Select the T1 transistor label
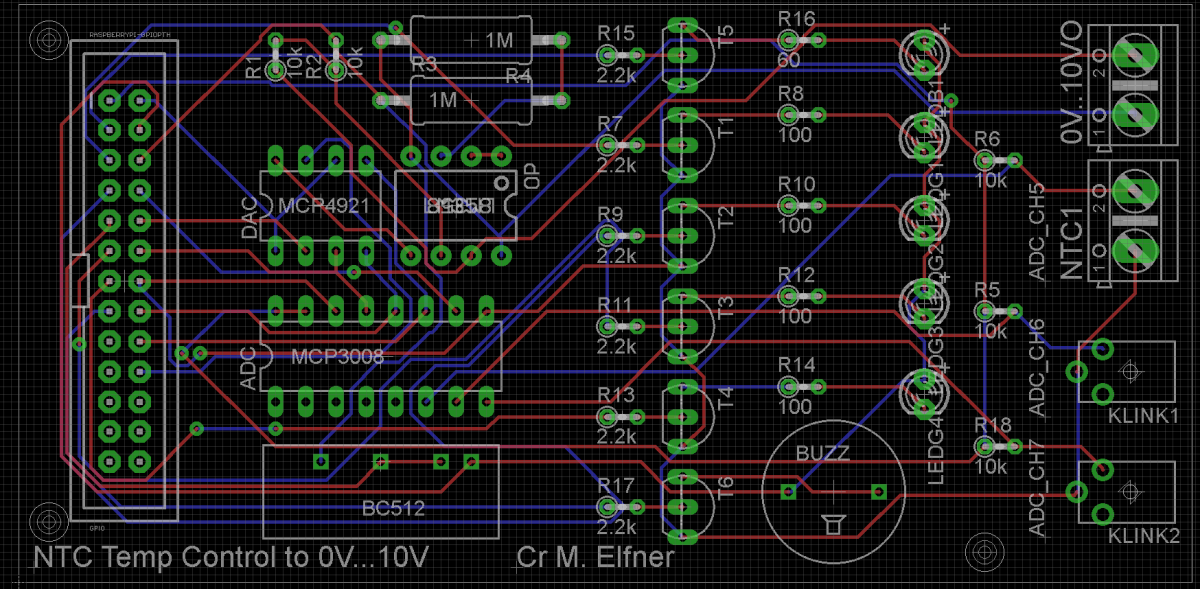 coord(727,127)
